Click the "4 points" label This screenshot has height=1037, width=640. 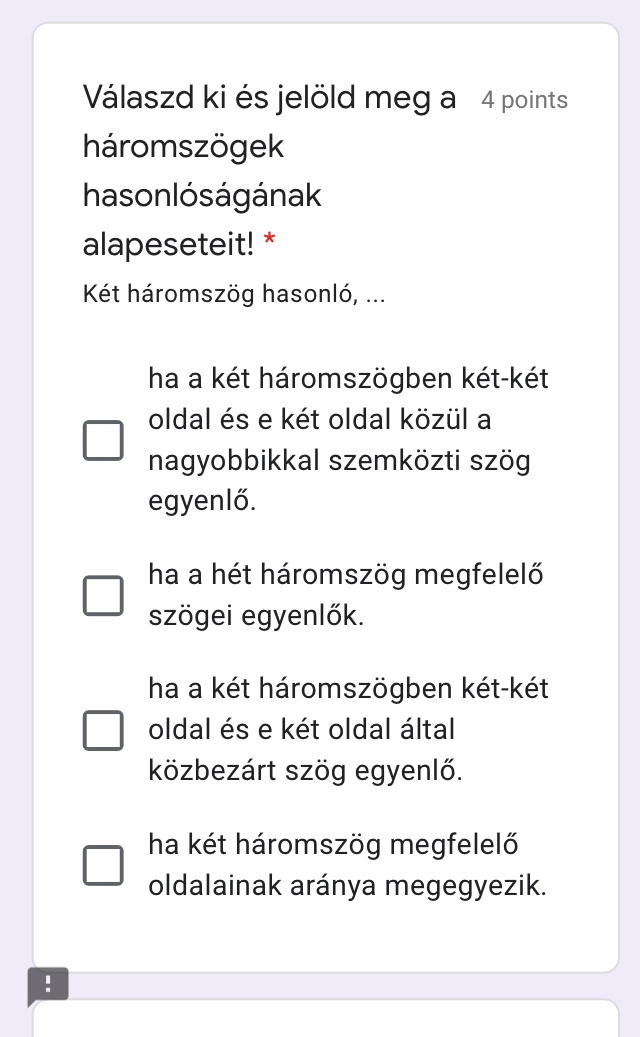[x=524, y=100]
